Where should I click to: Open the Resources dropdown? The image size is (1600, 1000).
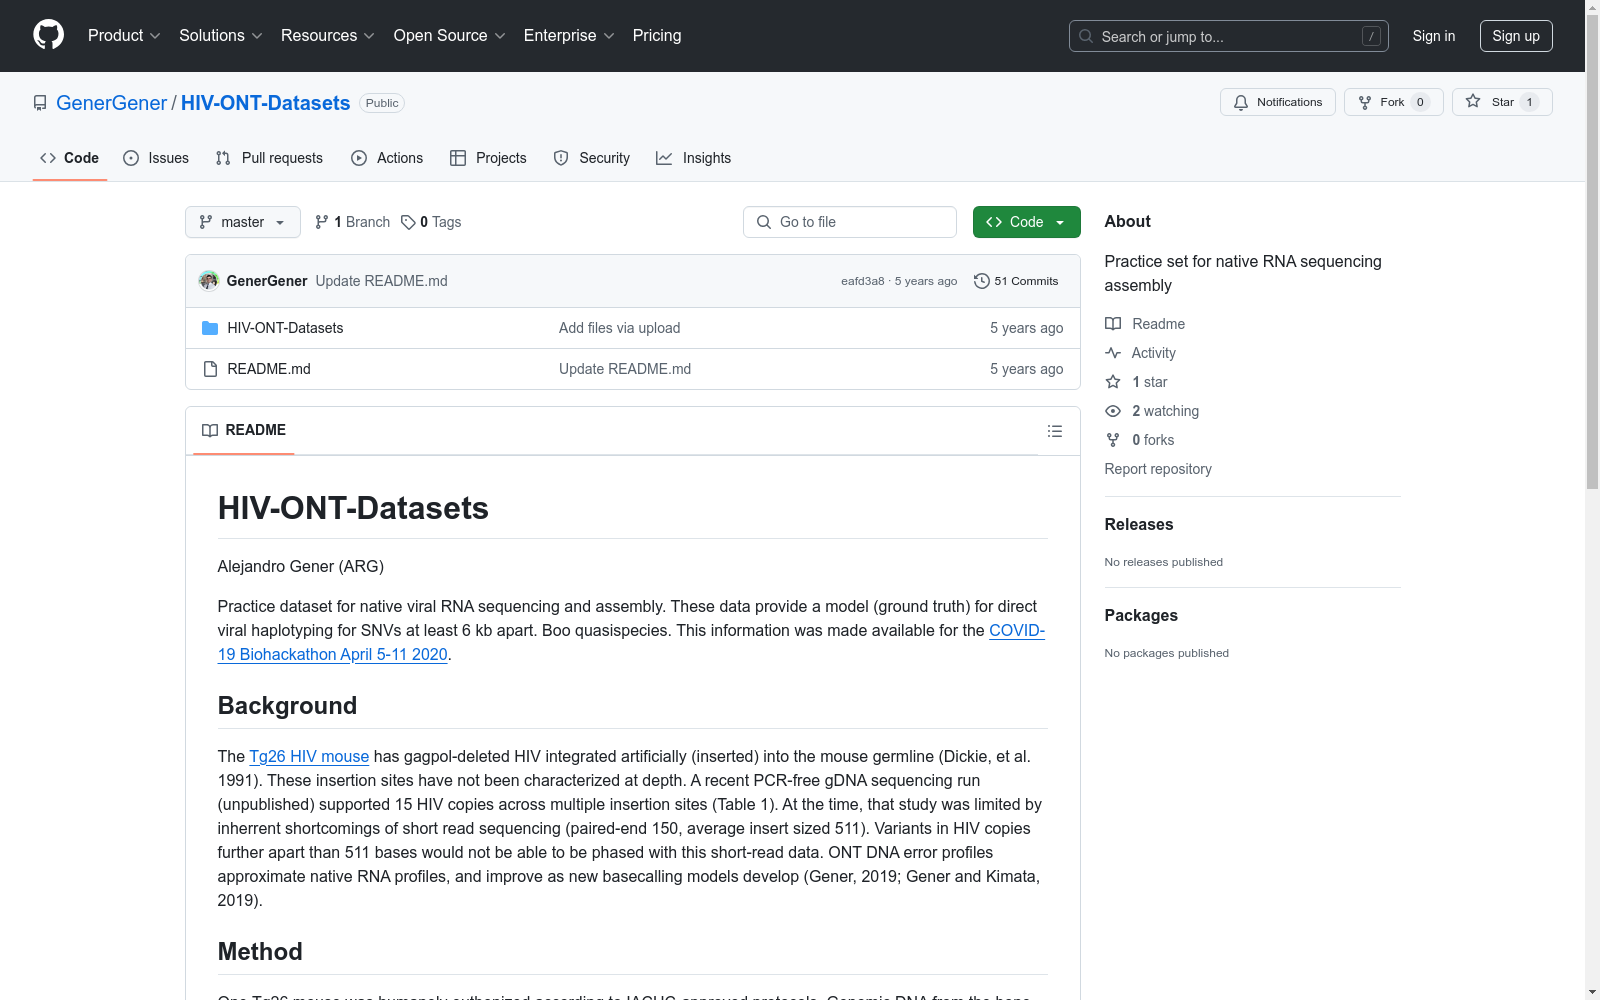[328, 35]
